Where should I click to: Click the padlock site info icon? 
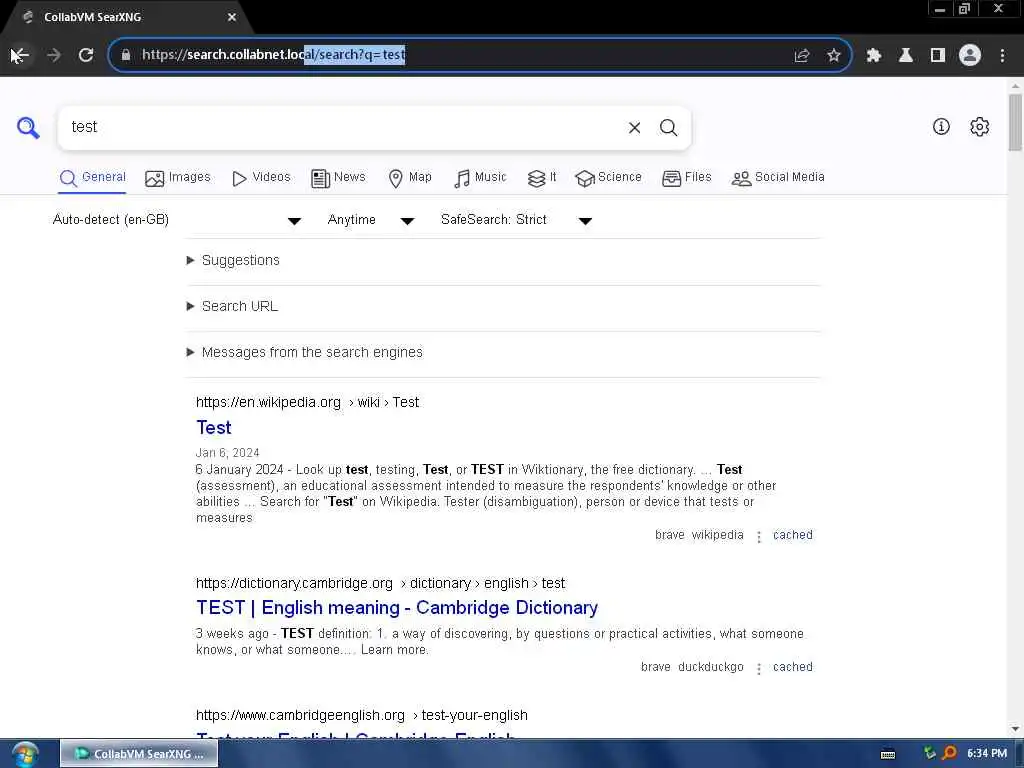pos(126,56)
